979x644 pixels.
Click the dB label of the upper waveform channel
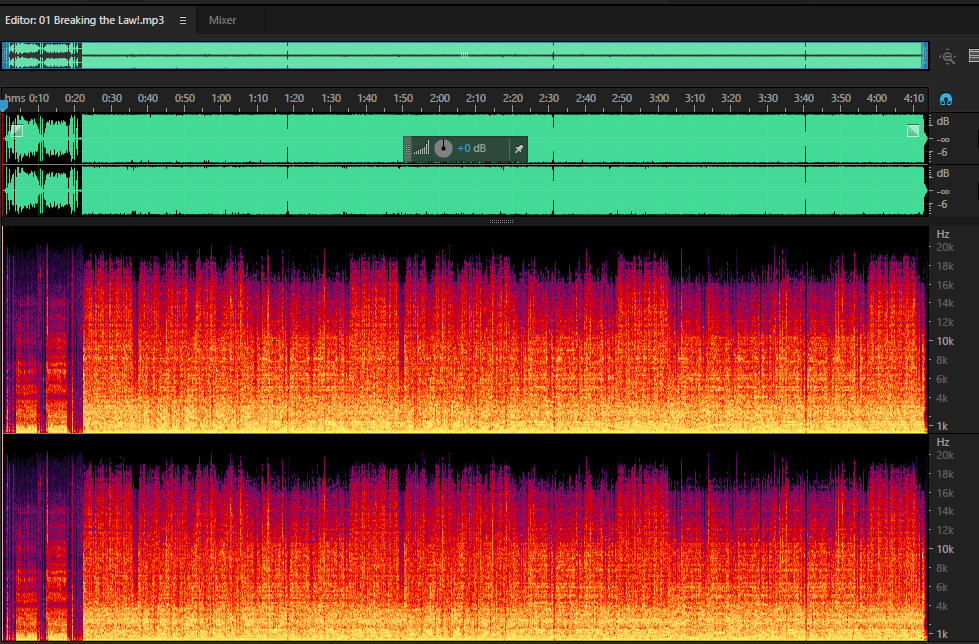click(x=943, y=121)
